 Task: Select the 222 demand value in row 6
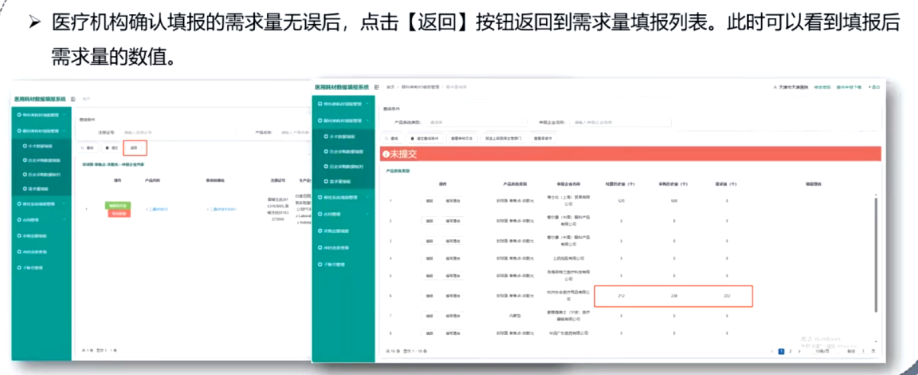coord(727,296)
